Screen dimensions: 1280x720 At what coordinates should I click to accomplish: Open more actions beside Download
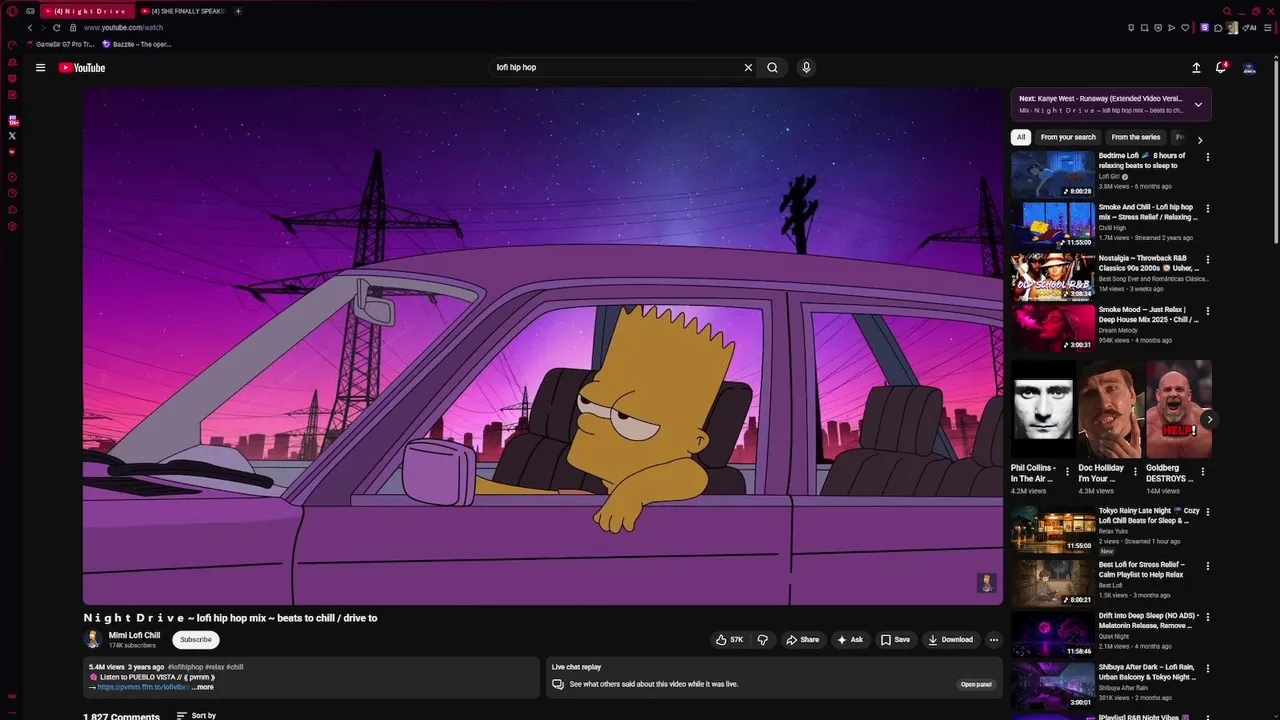pyautogui.click(x=993, y=640)
